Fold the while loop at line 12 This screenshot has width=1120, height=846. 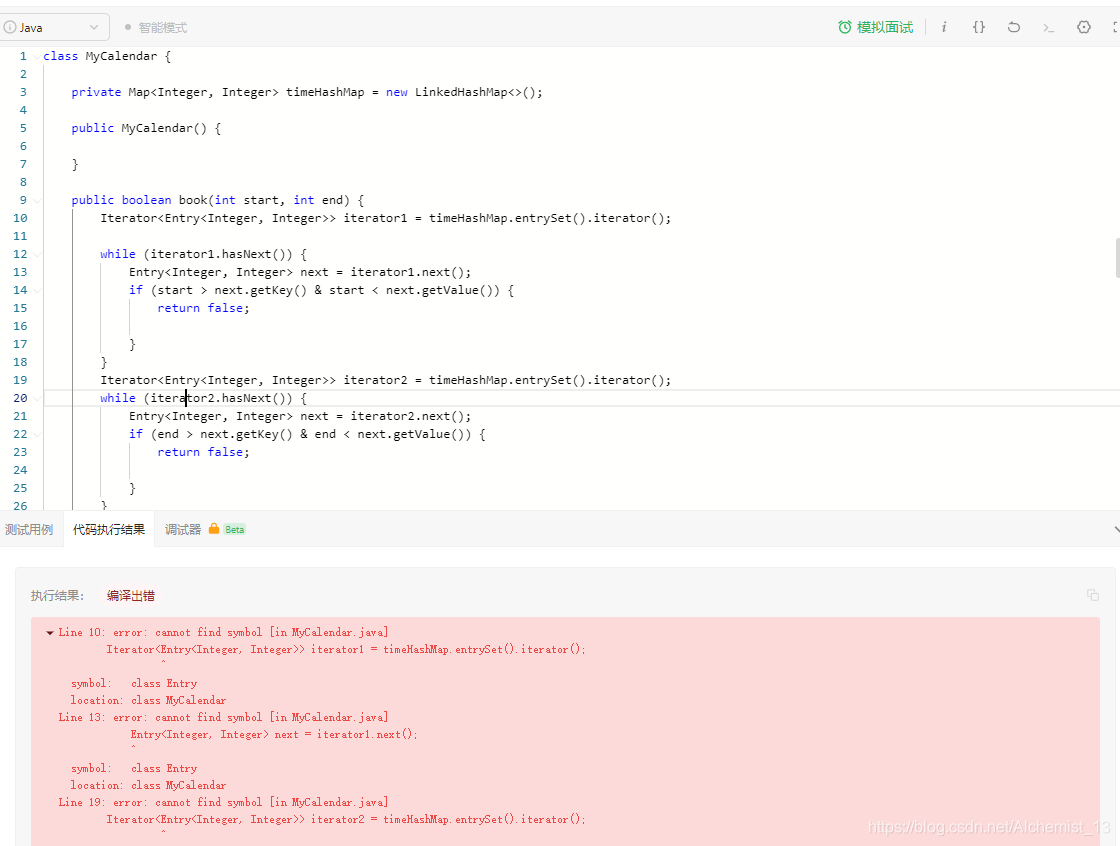(37, 254)
